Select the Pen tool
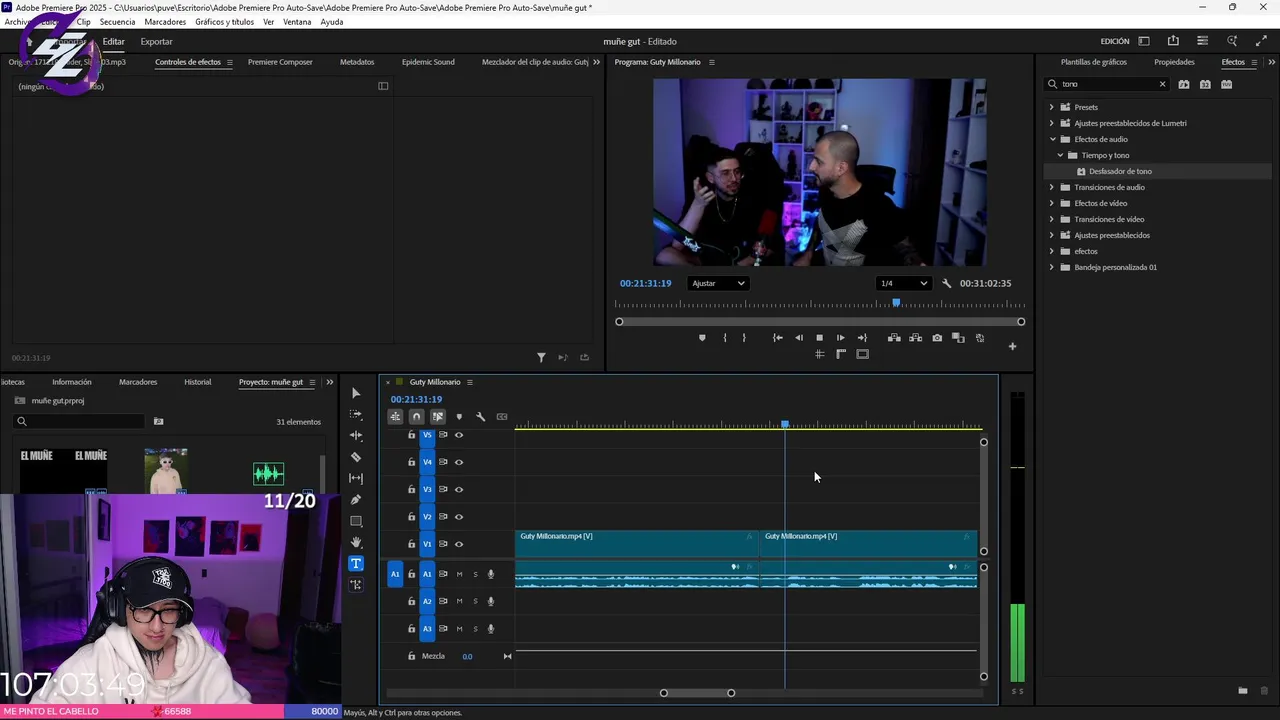The height and width of the screenshot is (720, 1280). click(356, 500)
